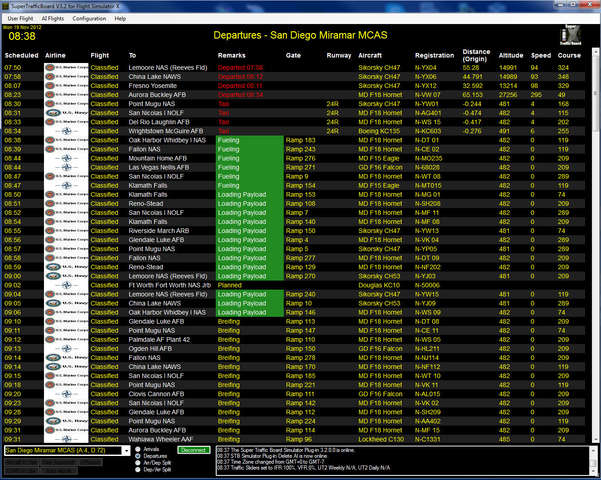Click the Klamath Falls destination on the 08:50 row

[x=148, y=195]
